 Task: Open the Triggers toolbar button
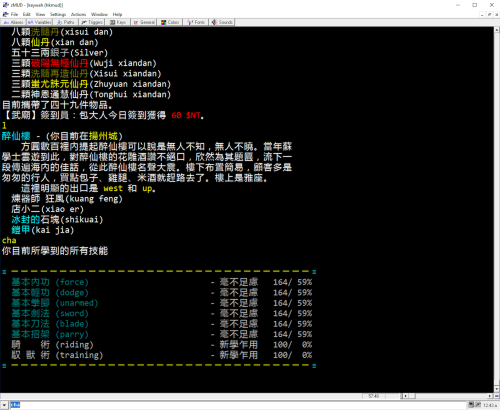pyautogui.click(x=92, y=22)
